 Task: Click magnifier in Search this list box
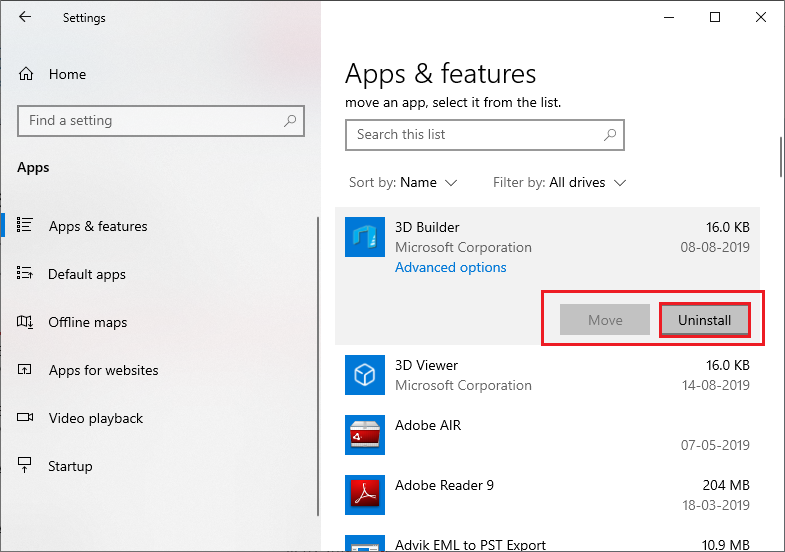[610, 135]
